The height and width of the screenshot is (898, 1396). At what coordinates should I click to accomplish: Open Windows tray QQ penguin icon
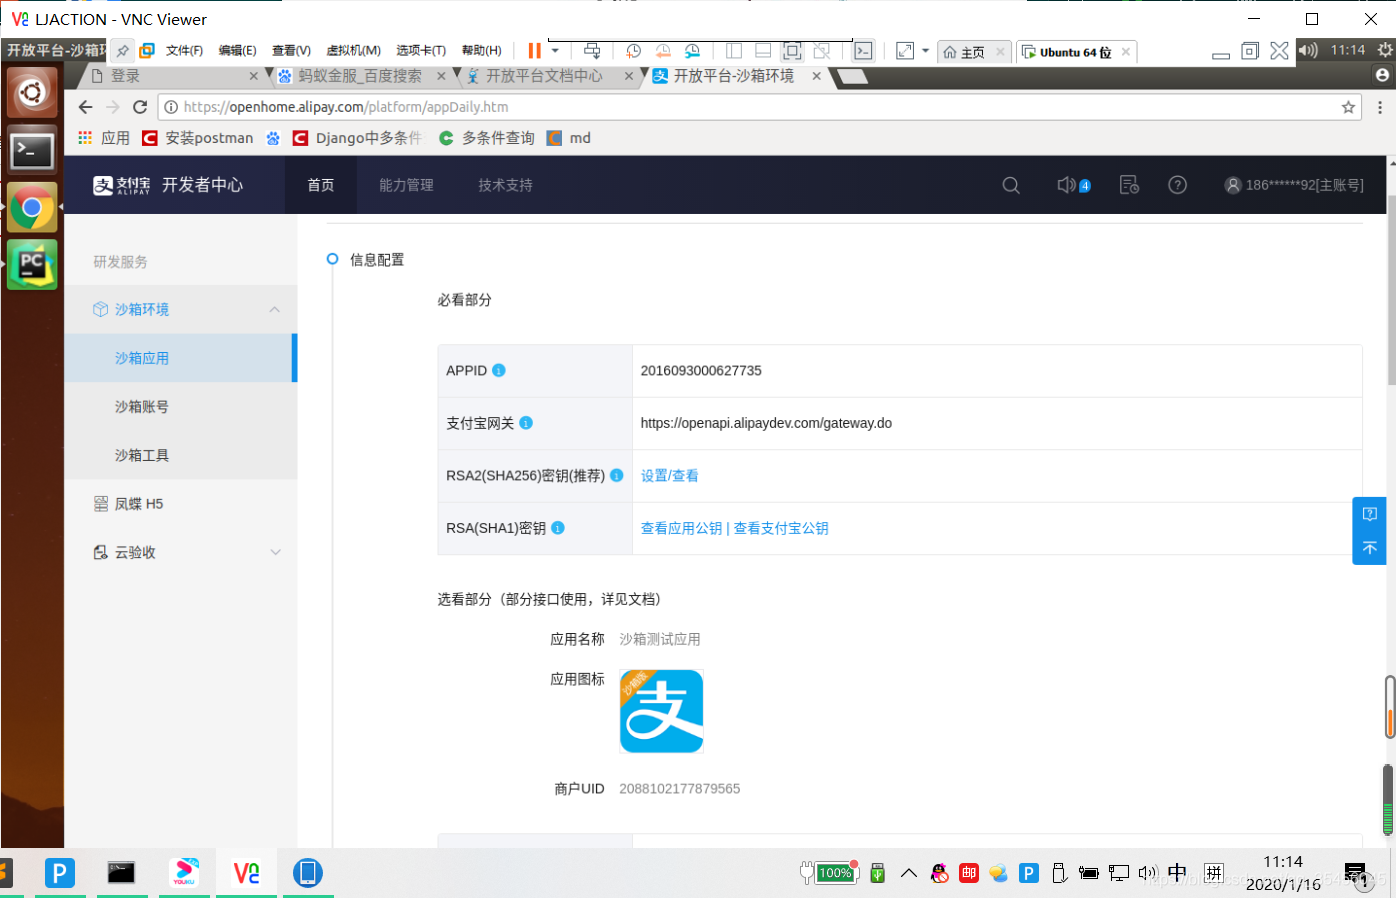pos(939,873)
